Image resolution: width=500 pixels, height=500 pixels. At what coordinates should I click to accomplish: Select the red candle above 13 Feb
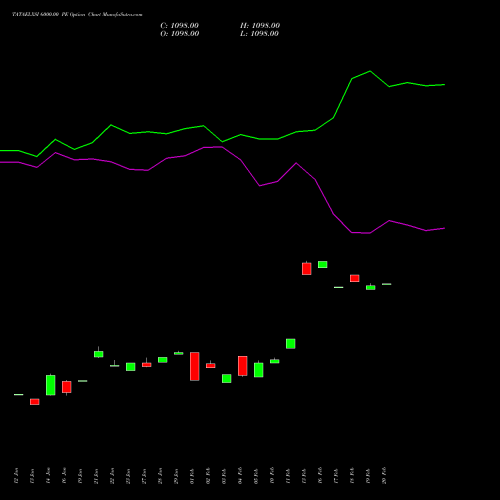coord(307,268)
